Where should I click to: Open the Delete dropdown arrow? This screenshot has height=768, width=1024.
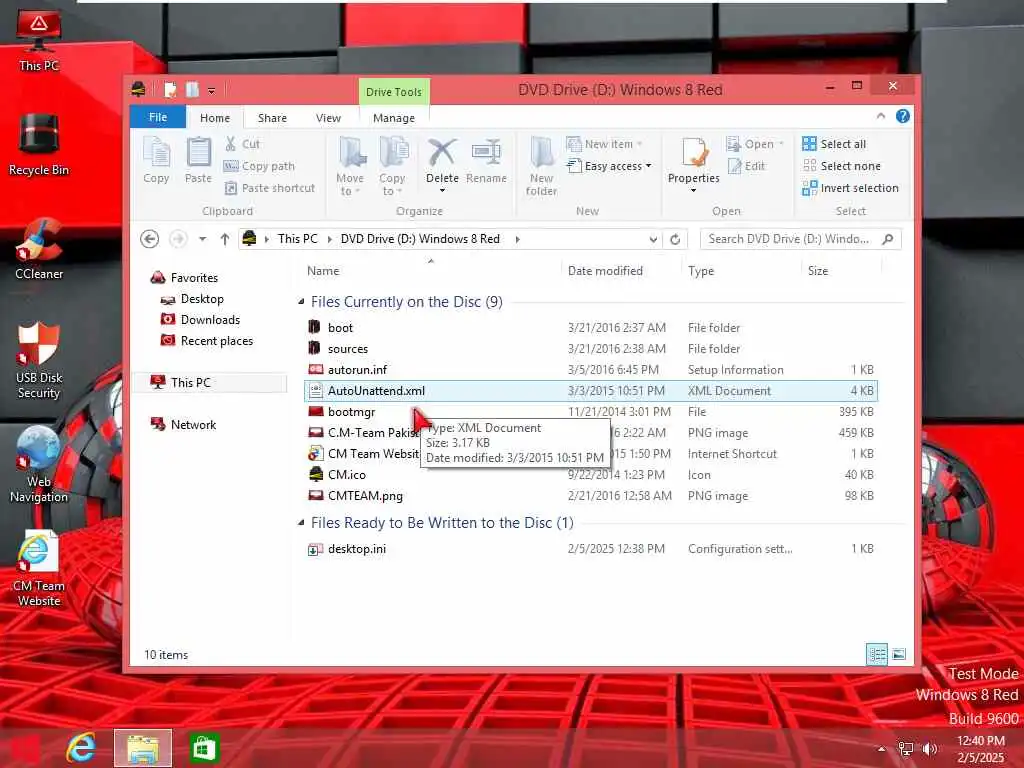[442, 191]
